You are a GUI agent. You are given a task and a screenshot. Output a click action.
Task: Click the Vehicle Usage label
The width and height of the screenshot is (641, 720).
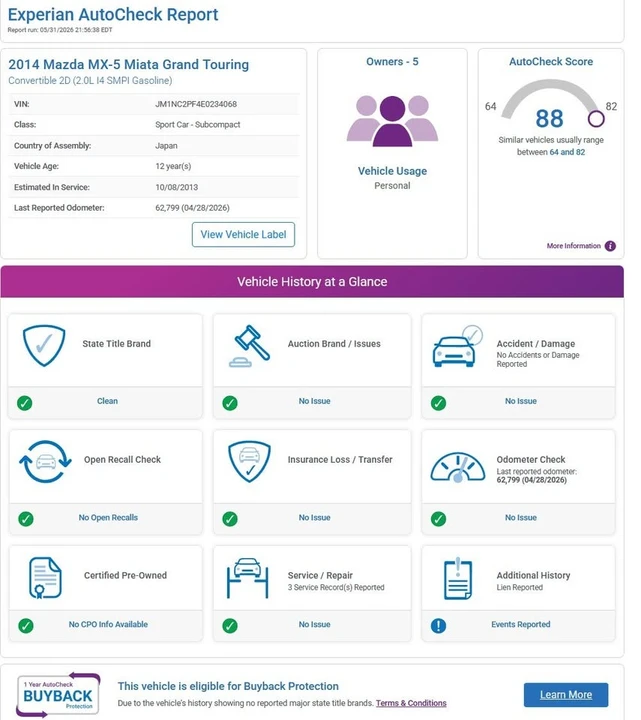[x=392, y=171]
